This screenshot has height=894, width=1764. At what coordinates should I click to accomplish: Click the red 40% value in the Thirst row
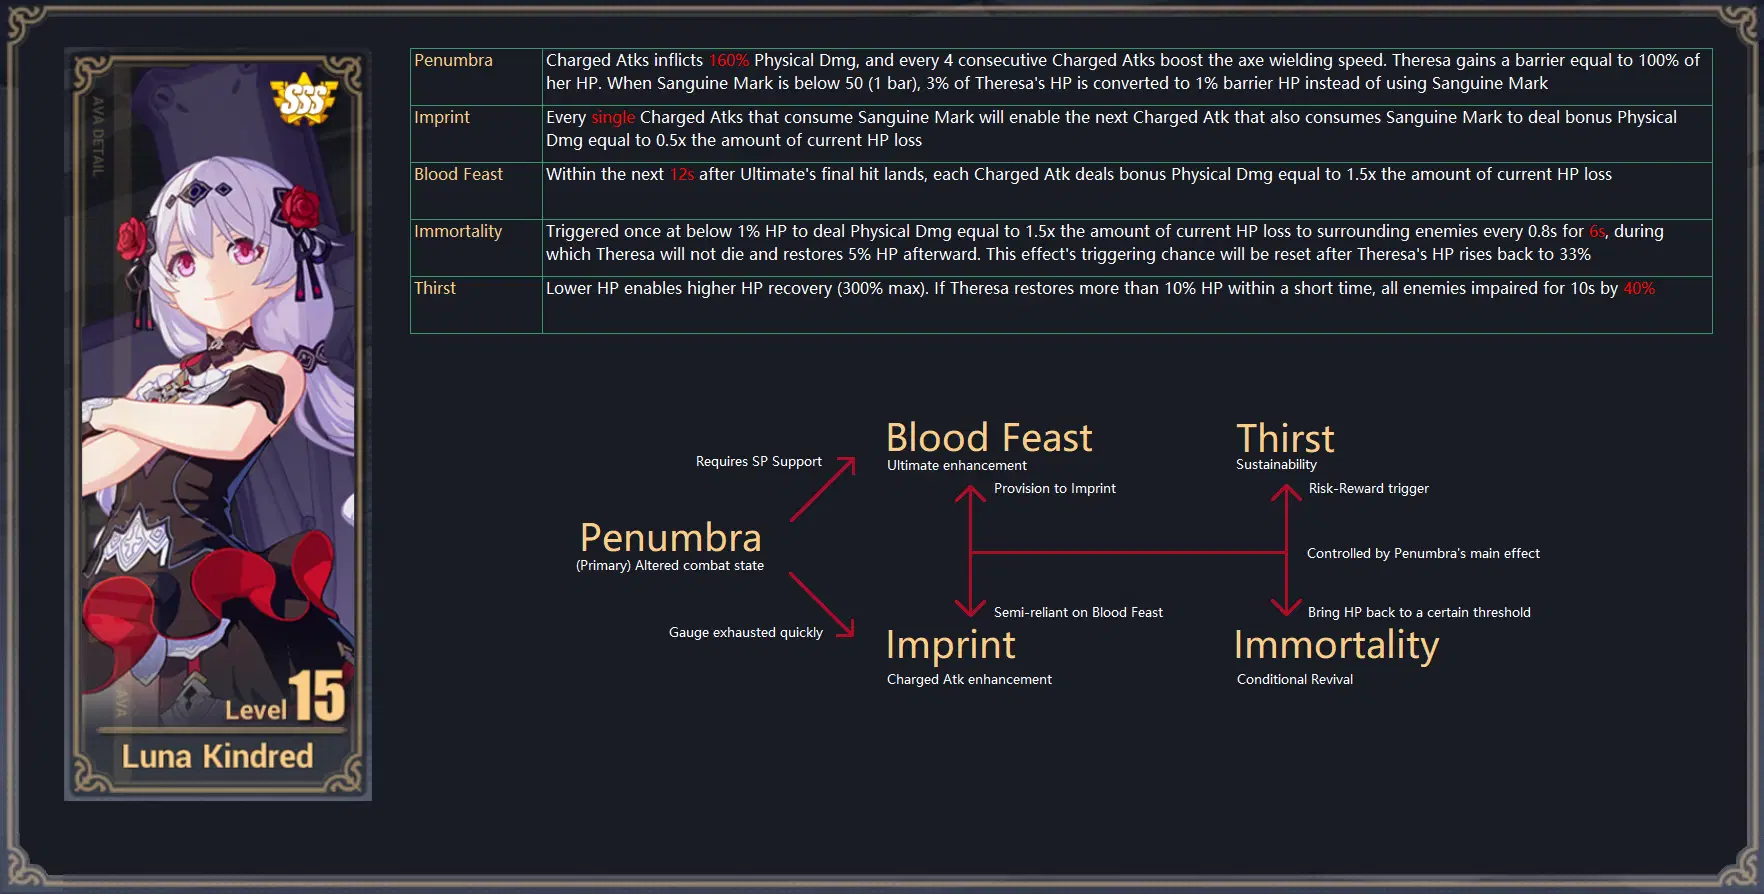click(x=1639, y=288)
